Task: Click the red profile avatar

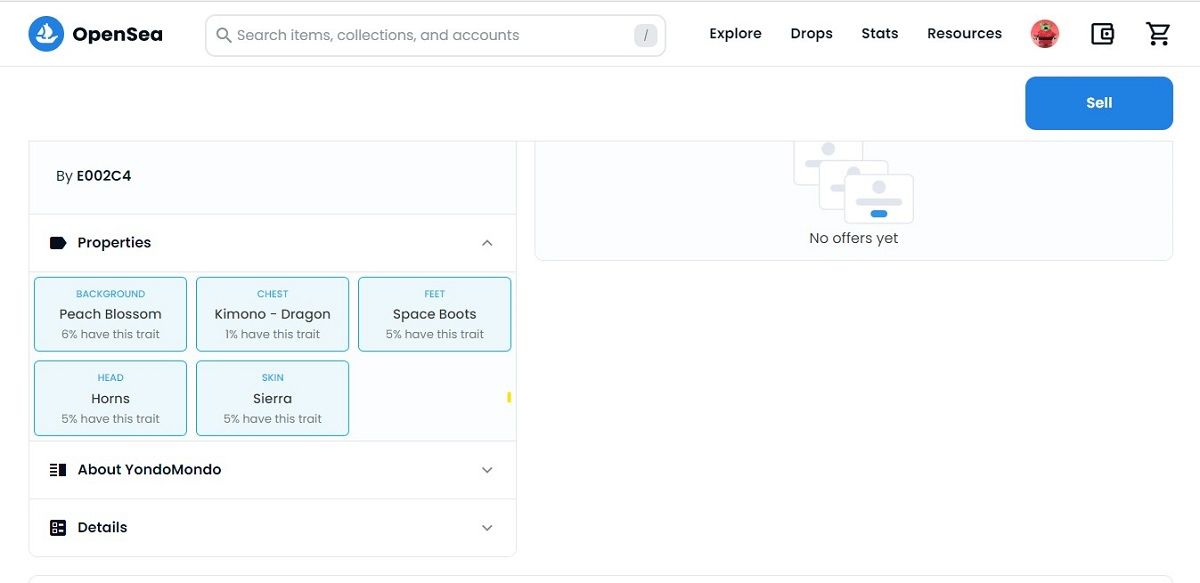Action: [x=1045, y=34]
